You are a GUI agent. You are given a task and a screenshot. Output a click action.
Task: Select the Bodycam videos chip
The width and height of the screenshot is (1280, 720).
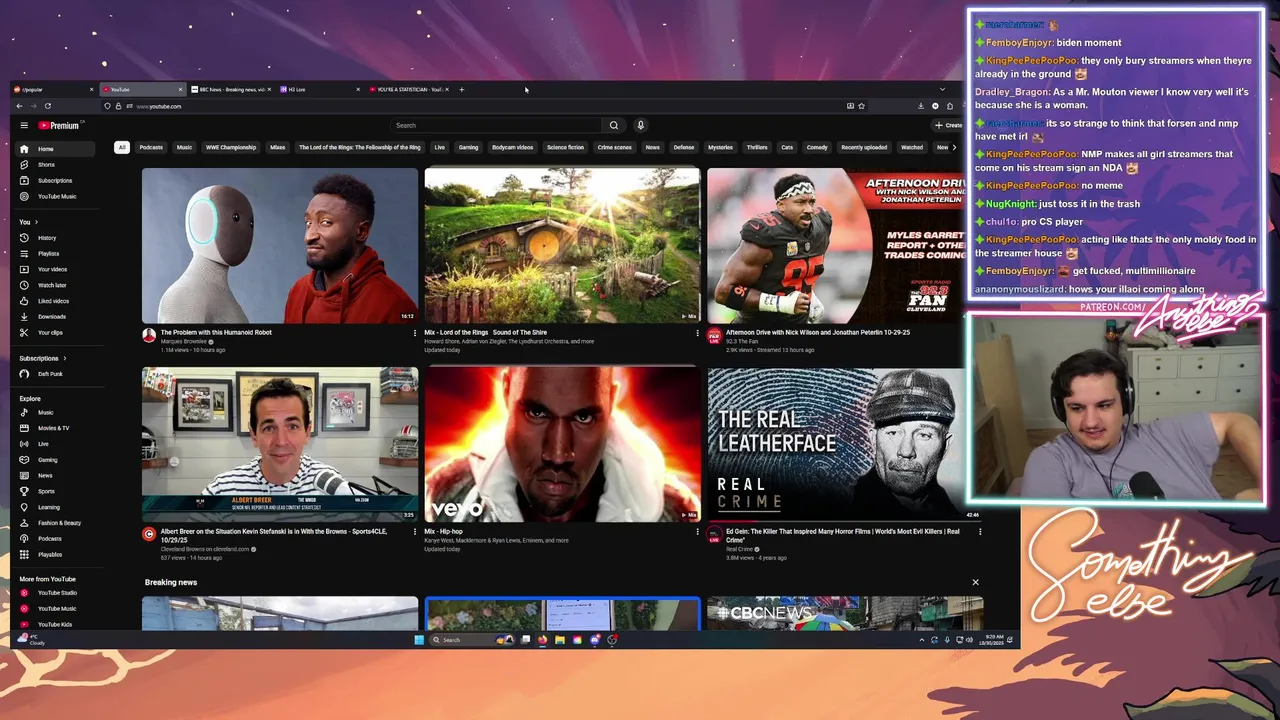coord(512,147)
